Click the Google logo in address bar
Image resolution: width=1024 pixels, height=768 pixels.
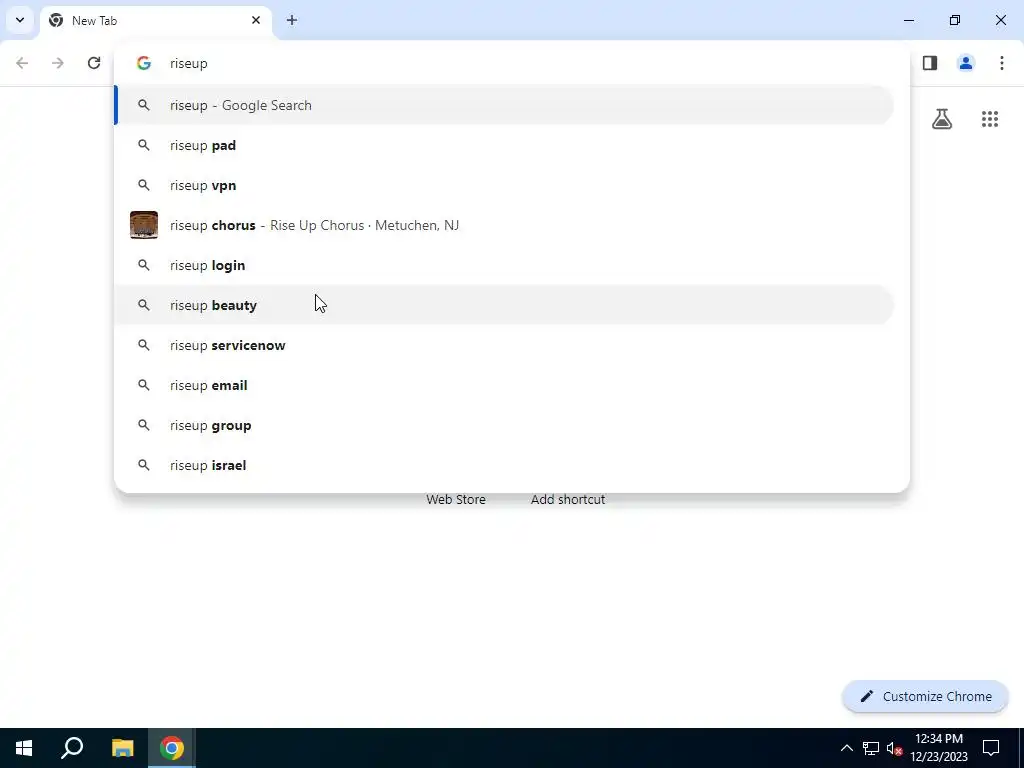click(144, 63)
